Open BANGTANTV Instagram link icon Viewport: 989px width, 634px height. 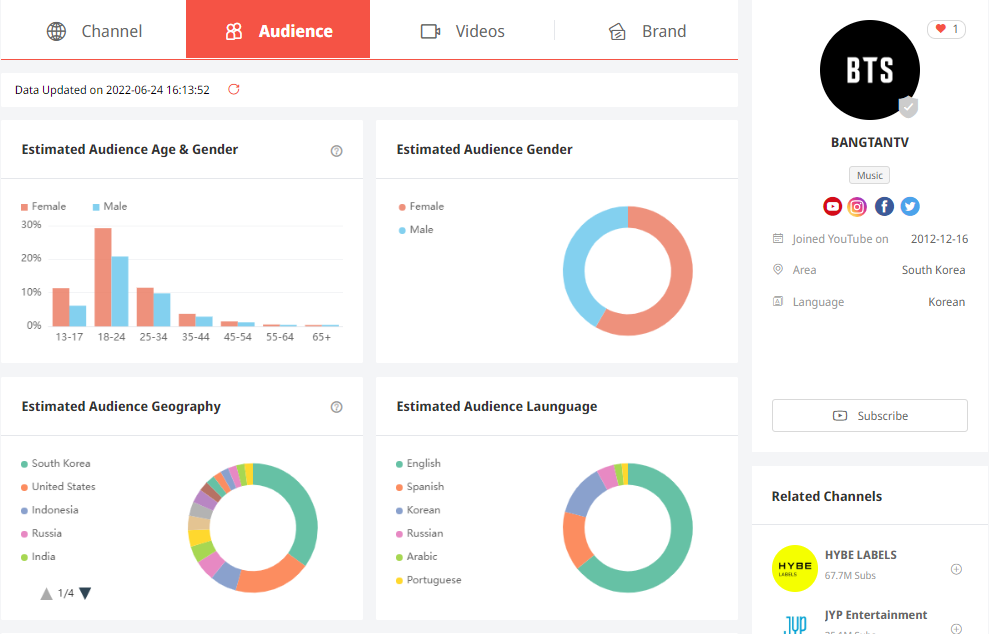pyautogui.click(x=857, y=206)
